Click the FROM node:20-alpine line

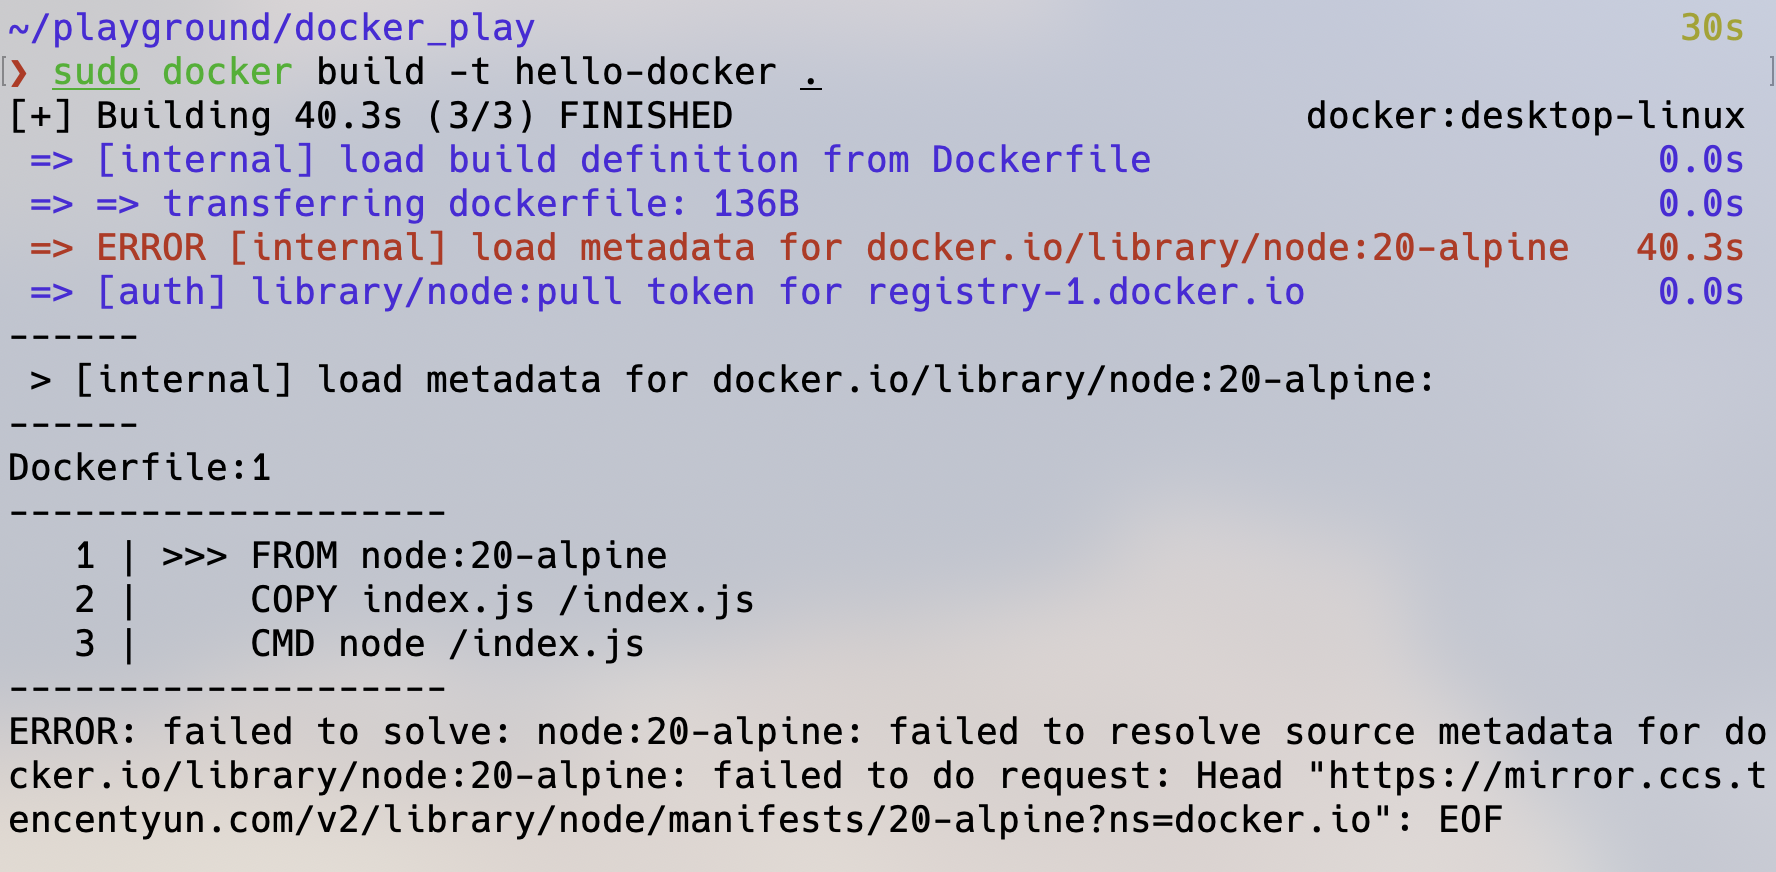[459, 556]
